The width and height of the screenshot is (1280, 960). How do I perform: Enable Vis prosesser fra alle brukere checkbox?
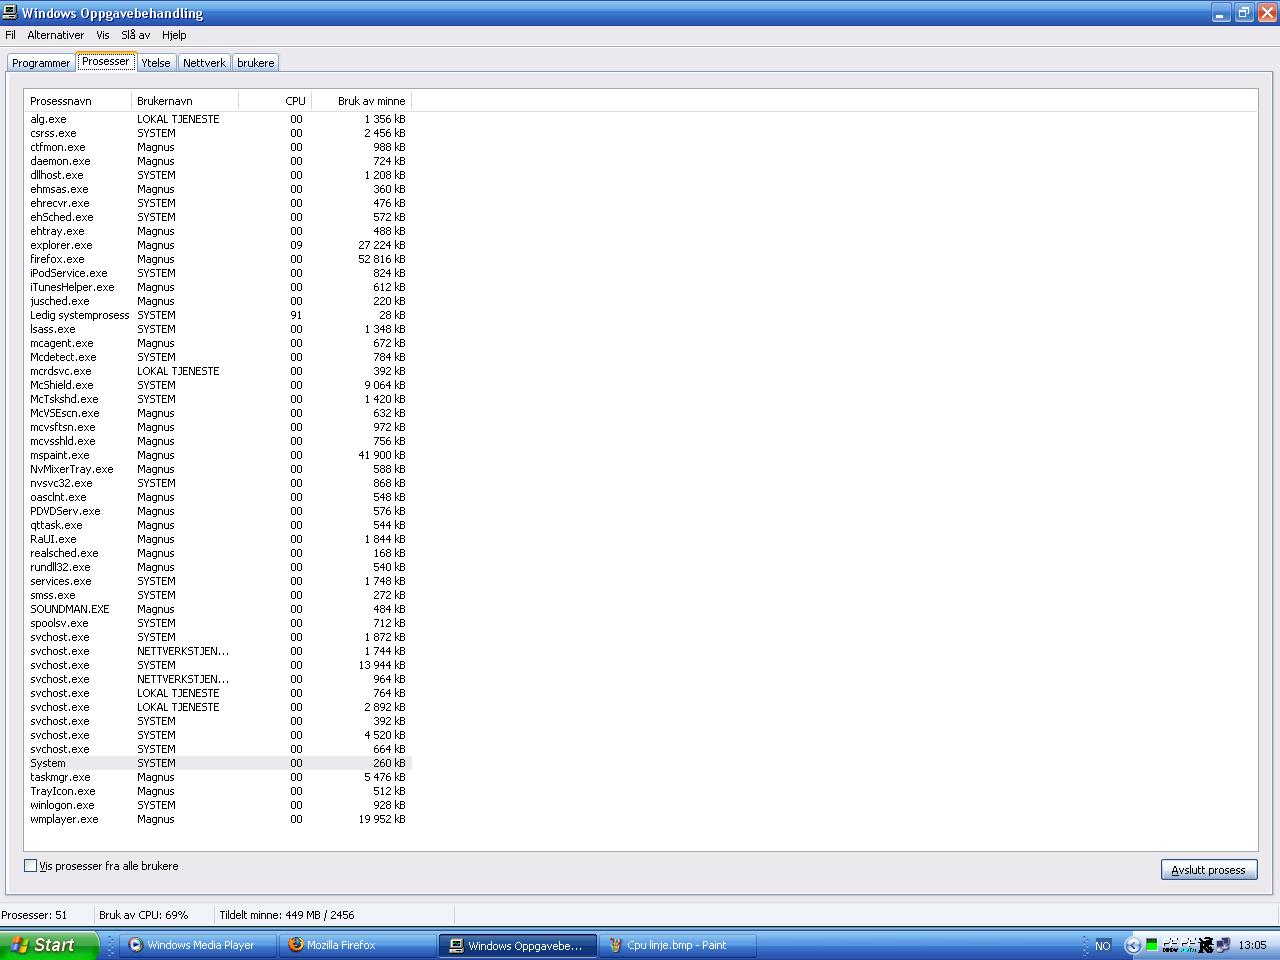point(30,866)
